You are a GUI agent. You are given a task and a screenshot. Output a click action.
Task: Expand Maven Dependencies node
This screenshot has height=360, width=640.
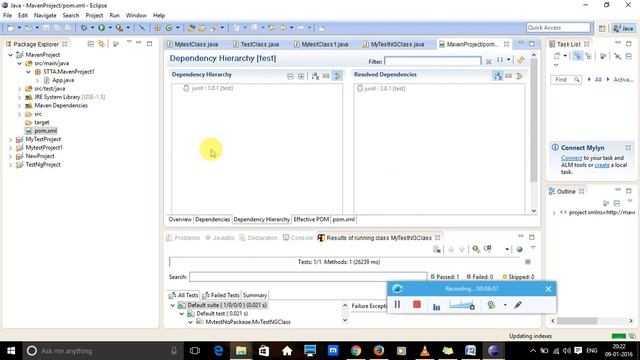19,106
